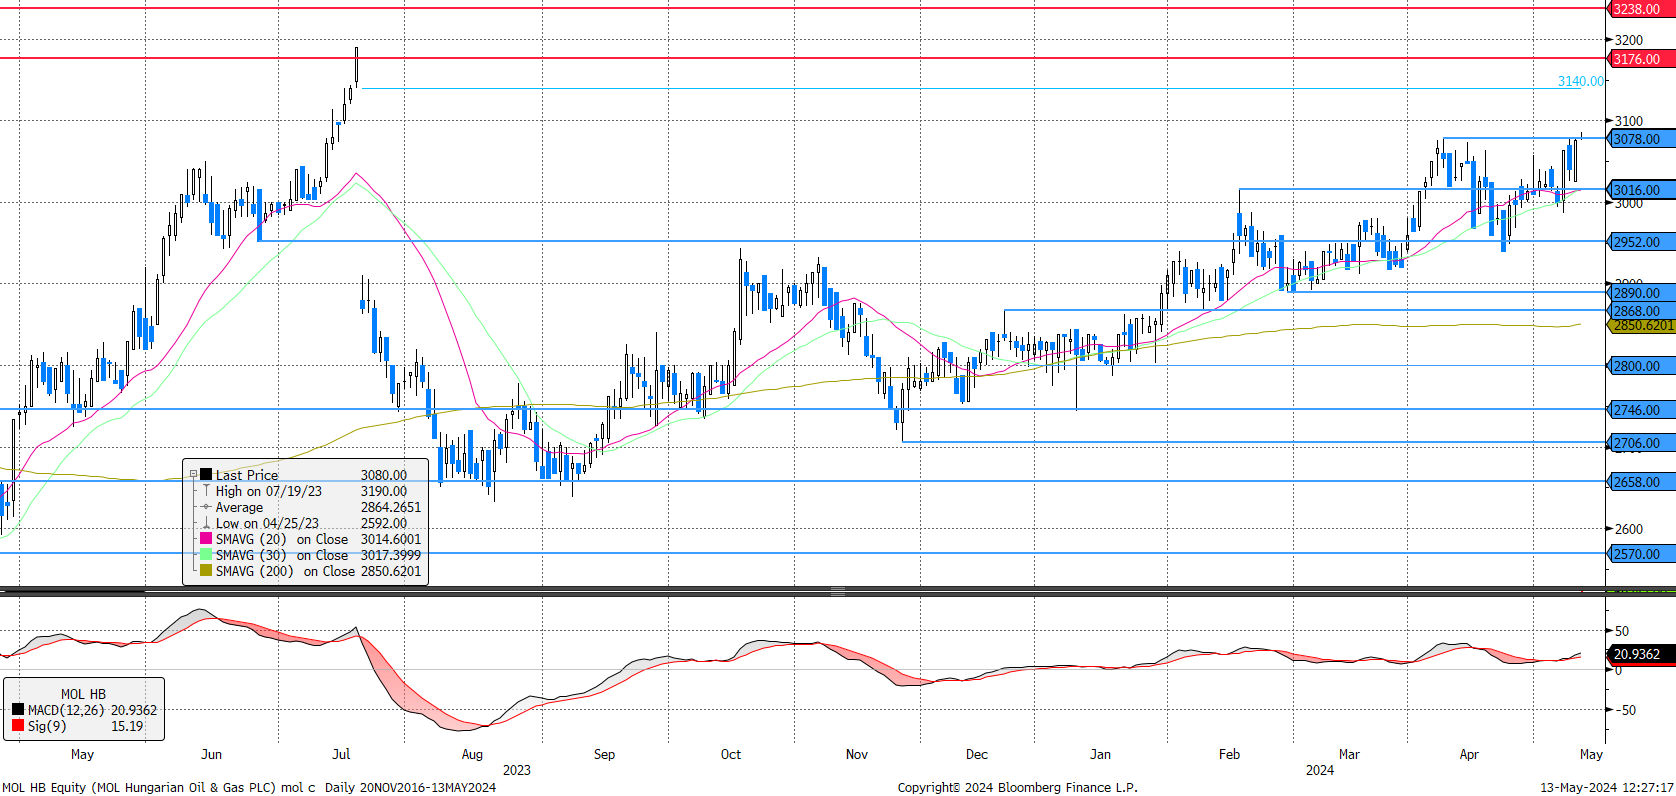
Task: Click the Sig(9) legend label
Action: [x=47, y=726]
